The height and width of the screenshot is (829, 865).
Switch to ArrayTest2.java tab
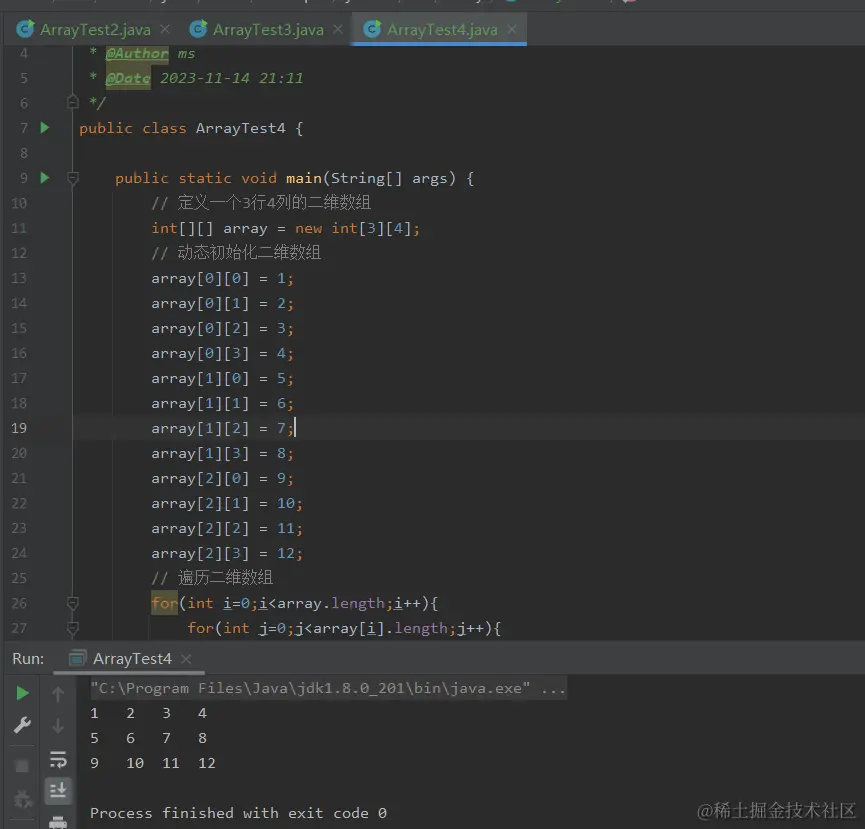click(95, 29)
